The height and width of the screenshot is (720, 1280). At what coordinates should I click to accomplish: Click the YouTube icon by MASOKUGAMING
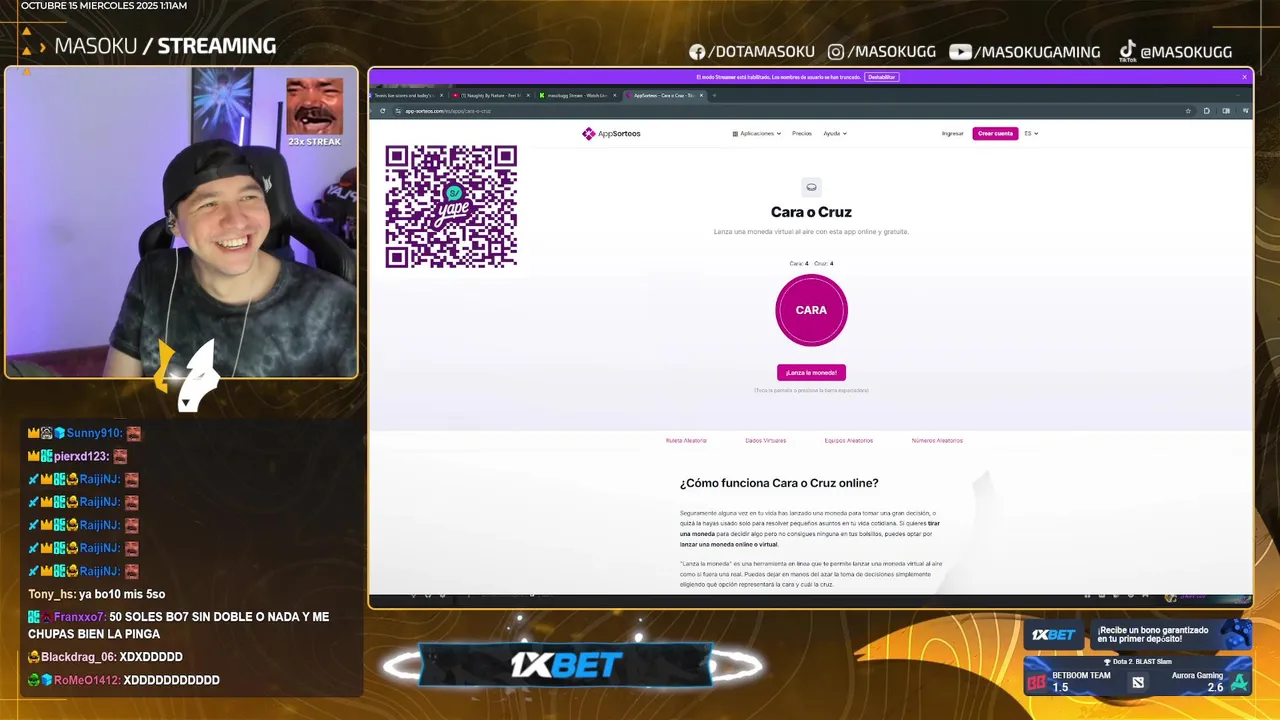(960, 52)
